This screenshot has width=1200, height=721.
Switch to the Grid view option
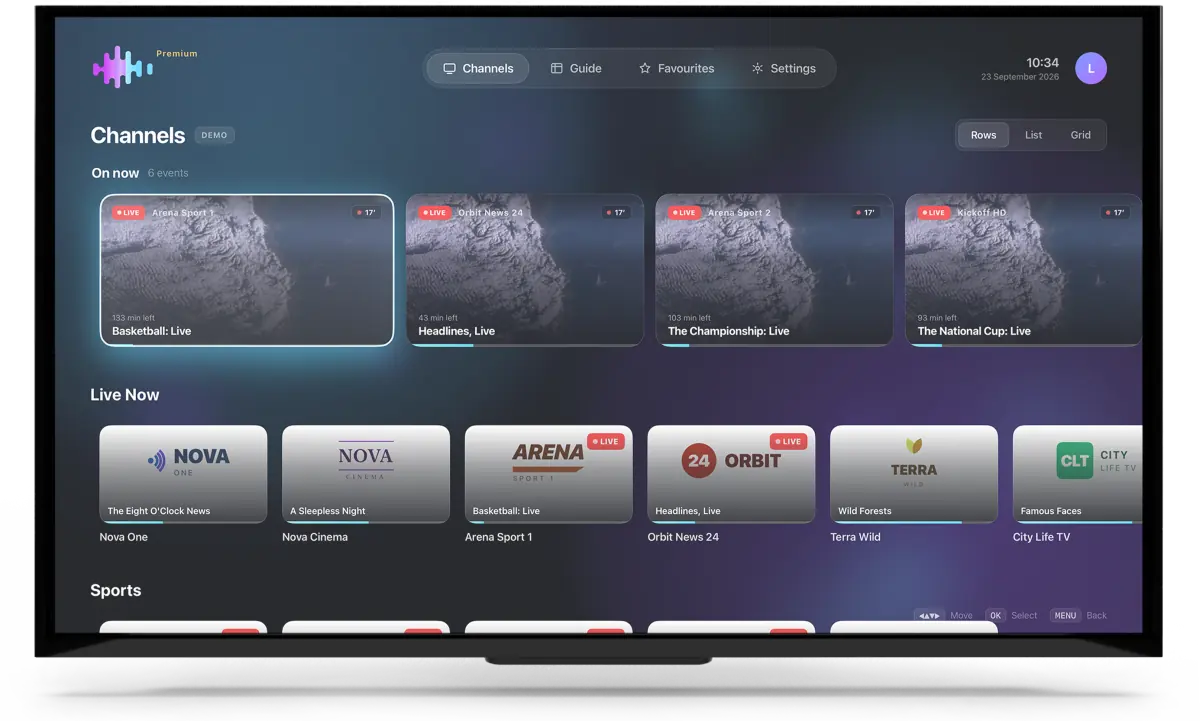point(1080,135)
